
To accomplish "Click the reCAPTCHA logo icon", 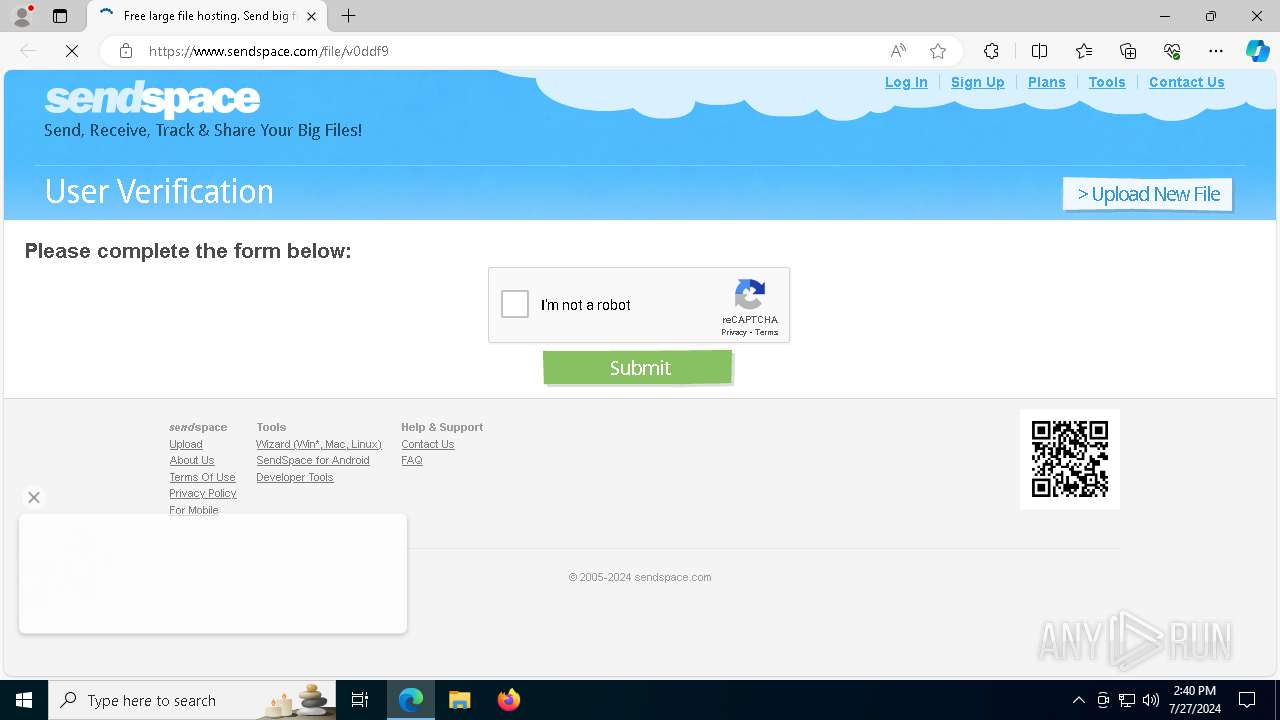I will 749,295.
